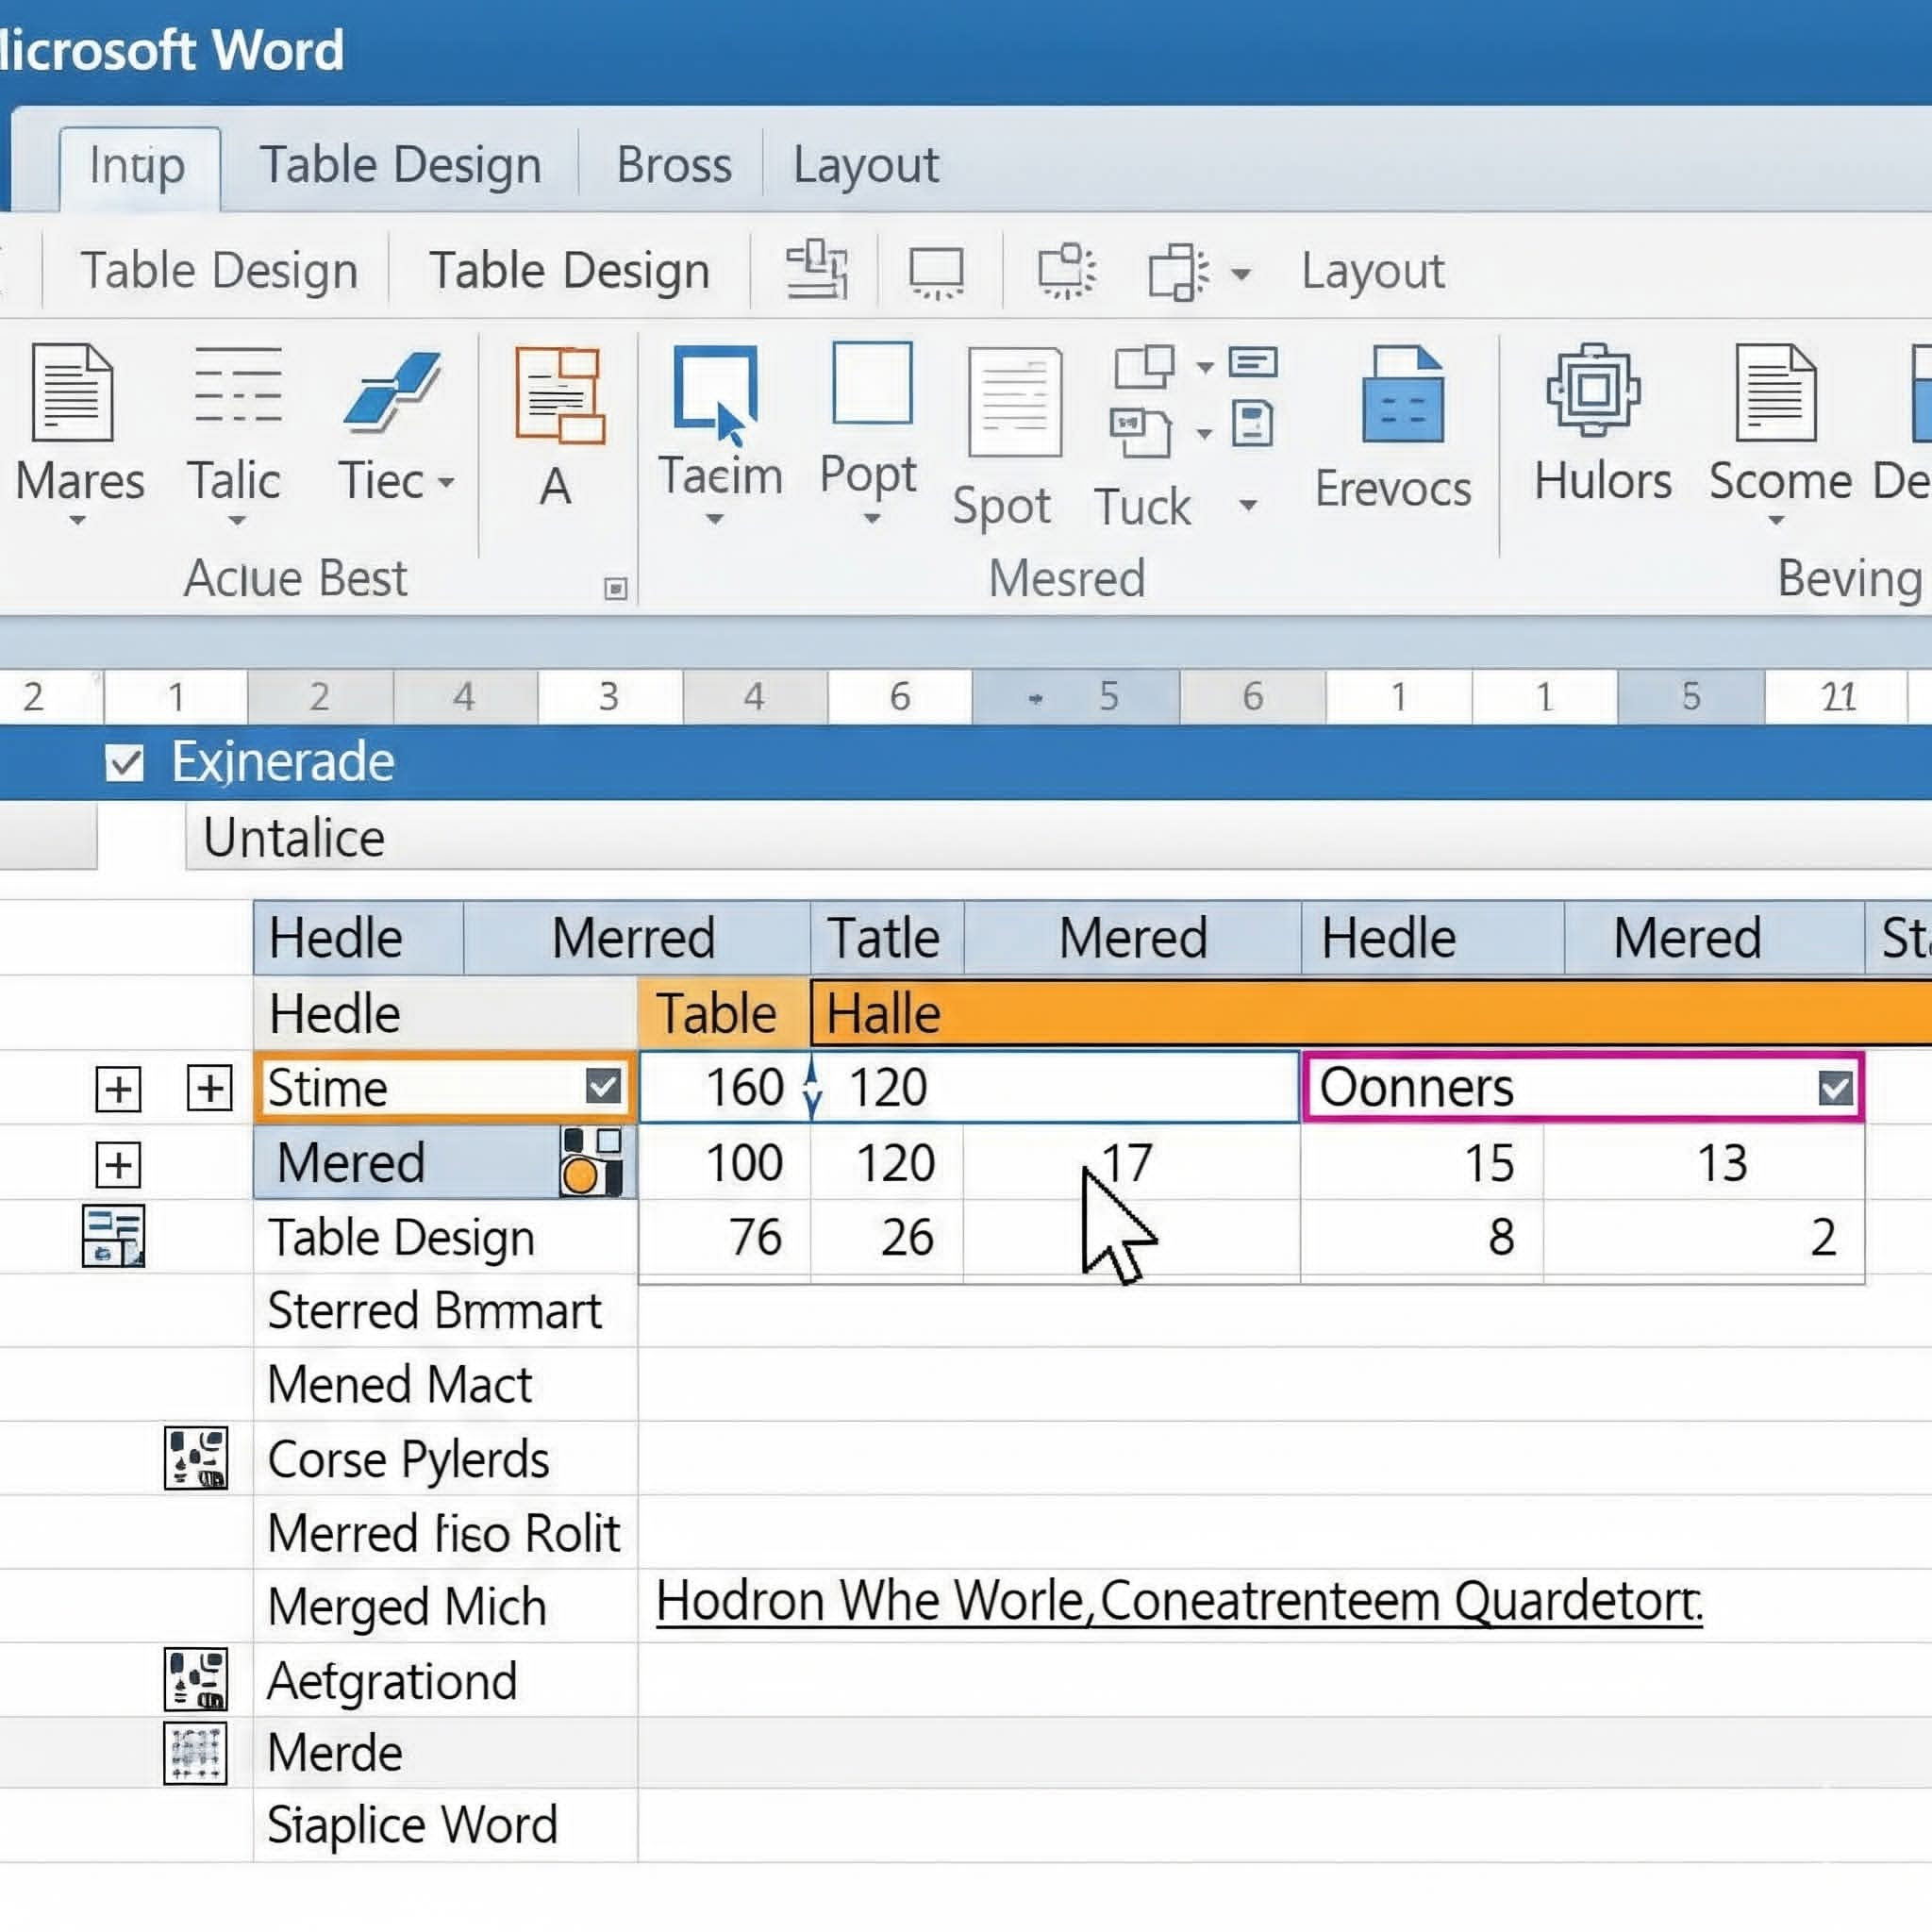Toggle the checkbox in Oonners cell
This screenshot has width=1932, height=1932.
click(x=1834, y=1087)
